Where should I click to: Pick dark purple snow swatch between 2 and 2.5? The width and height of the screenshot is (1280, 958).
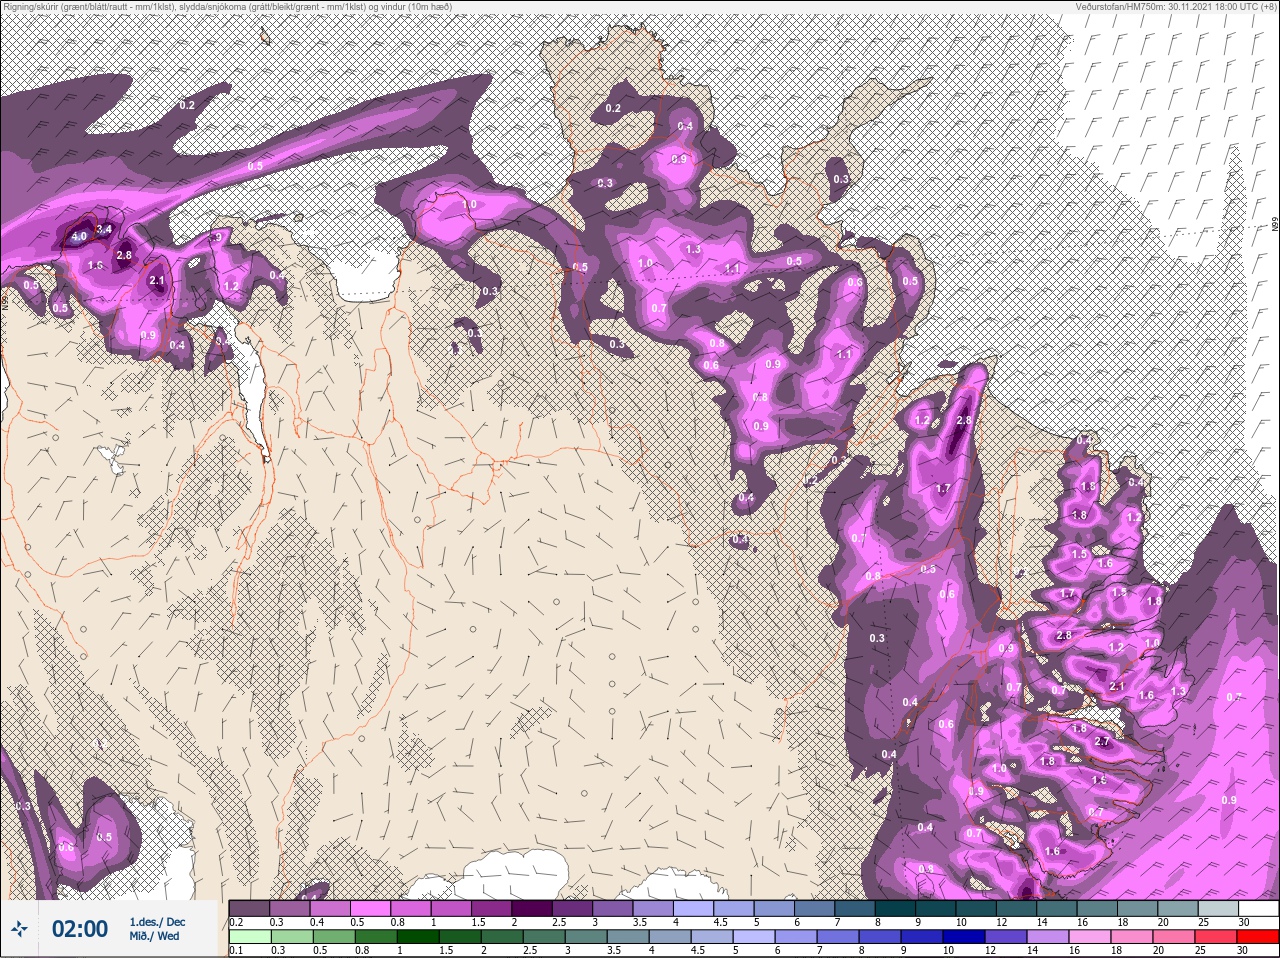534,908
